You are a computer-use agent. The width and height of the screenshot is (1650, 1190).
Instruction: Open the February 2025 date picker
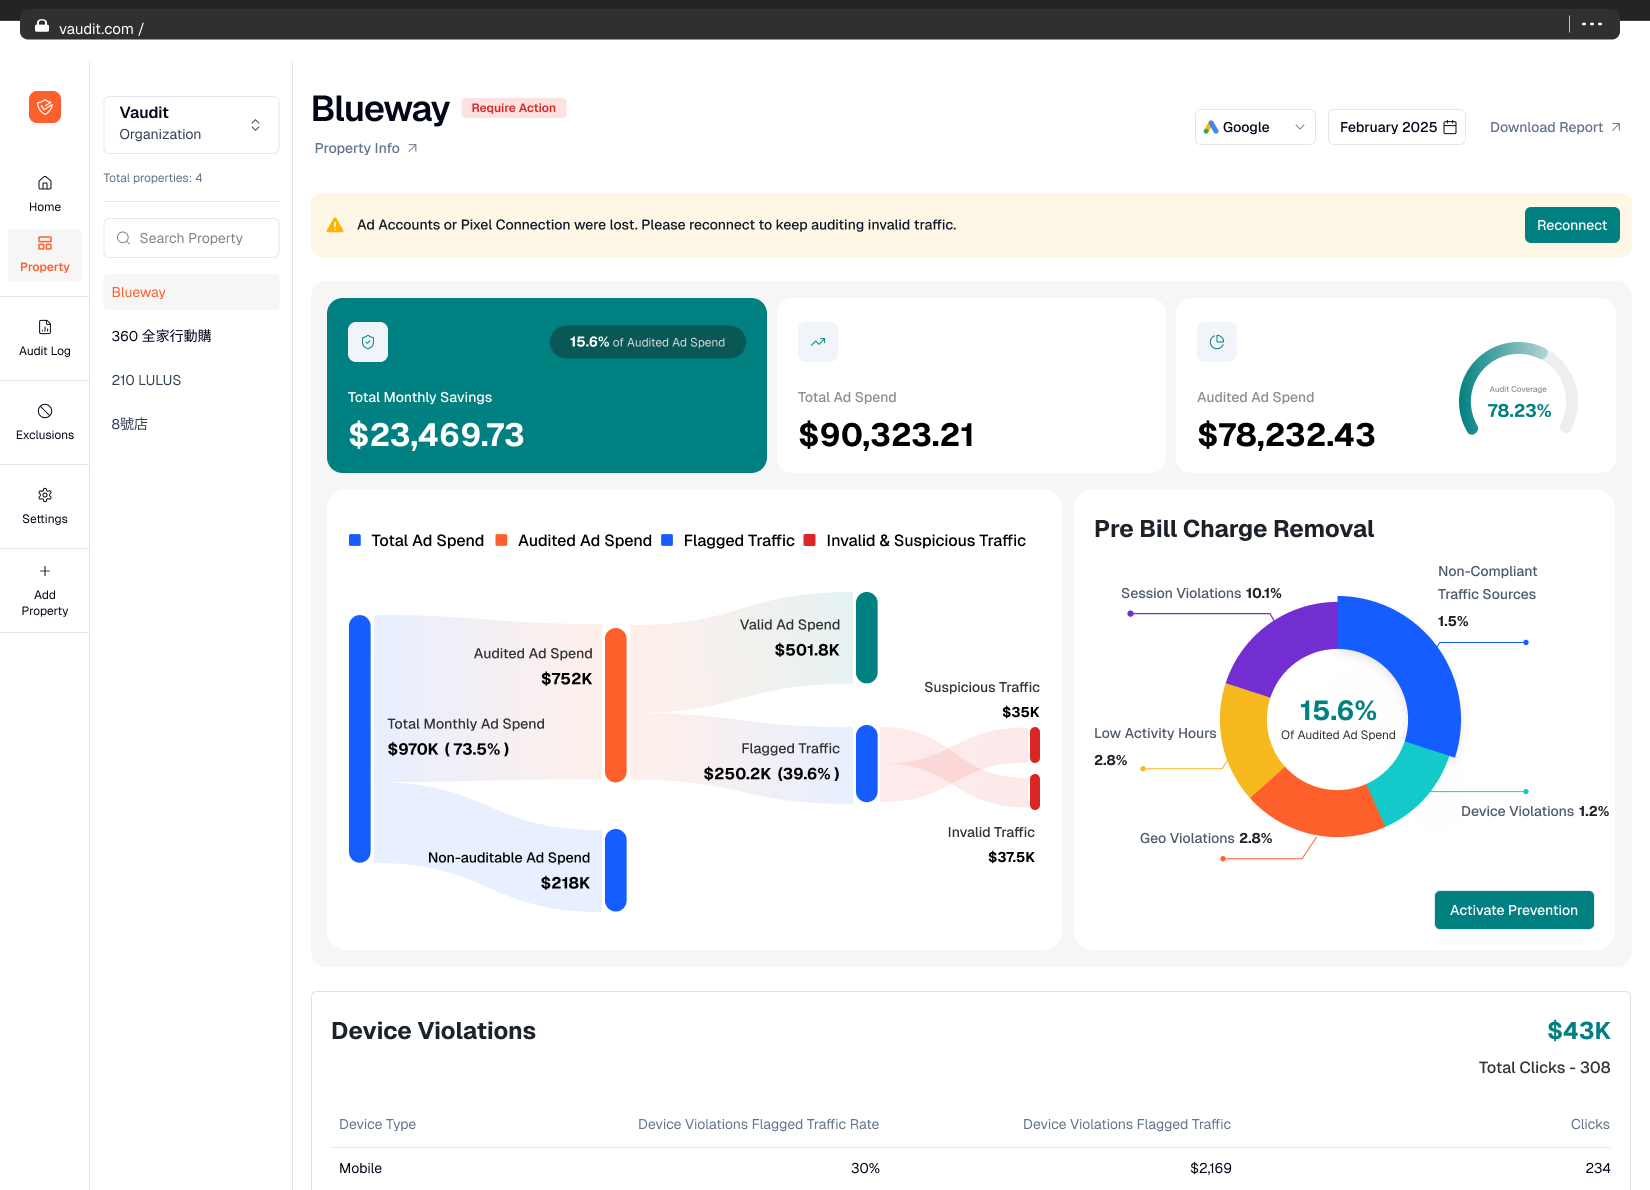point(1397,127)
